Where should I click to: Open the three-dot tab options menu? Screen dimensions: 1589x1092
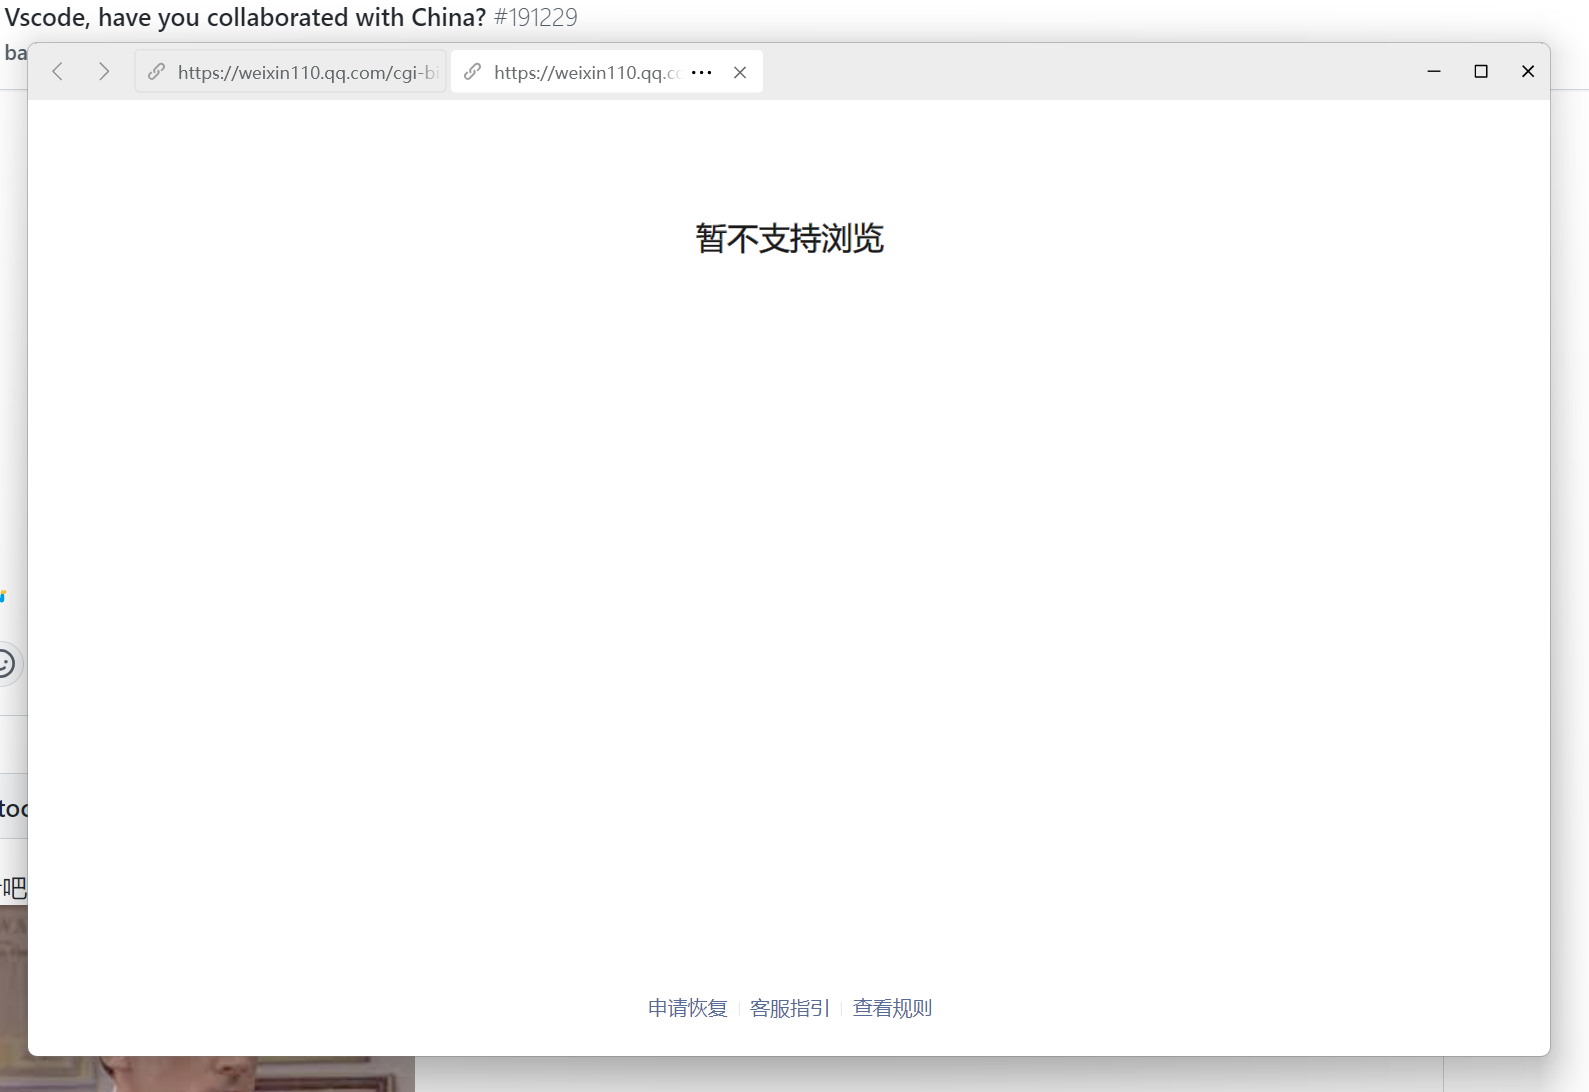click(x=702, y=72)
